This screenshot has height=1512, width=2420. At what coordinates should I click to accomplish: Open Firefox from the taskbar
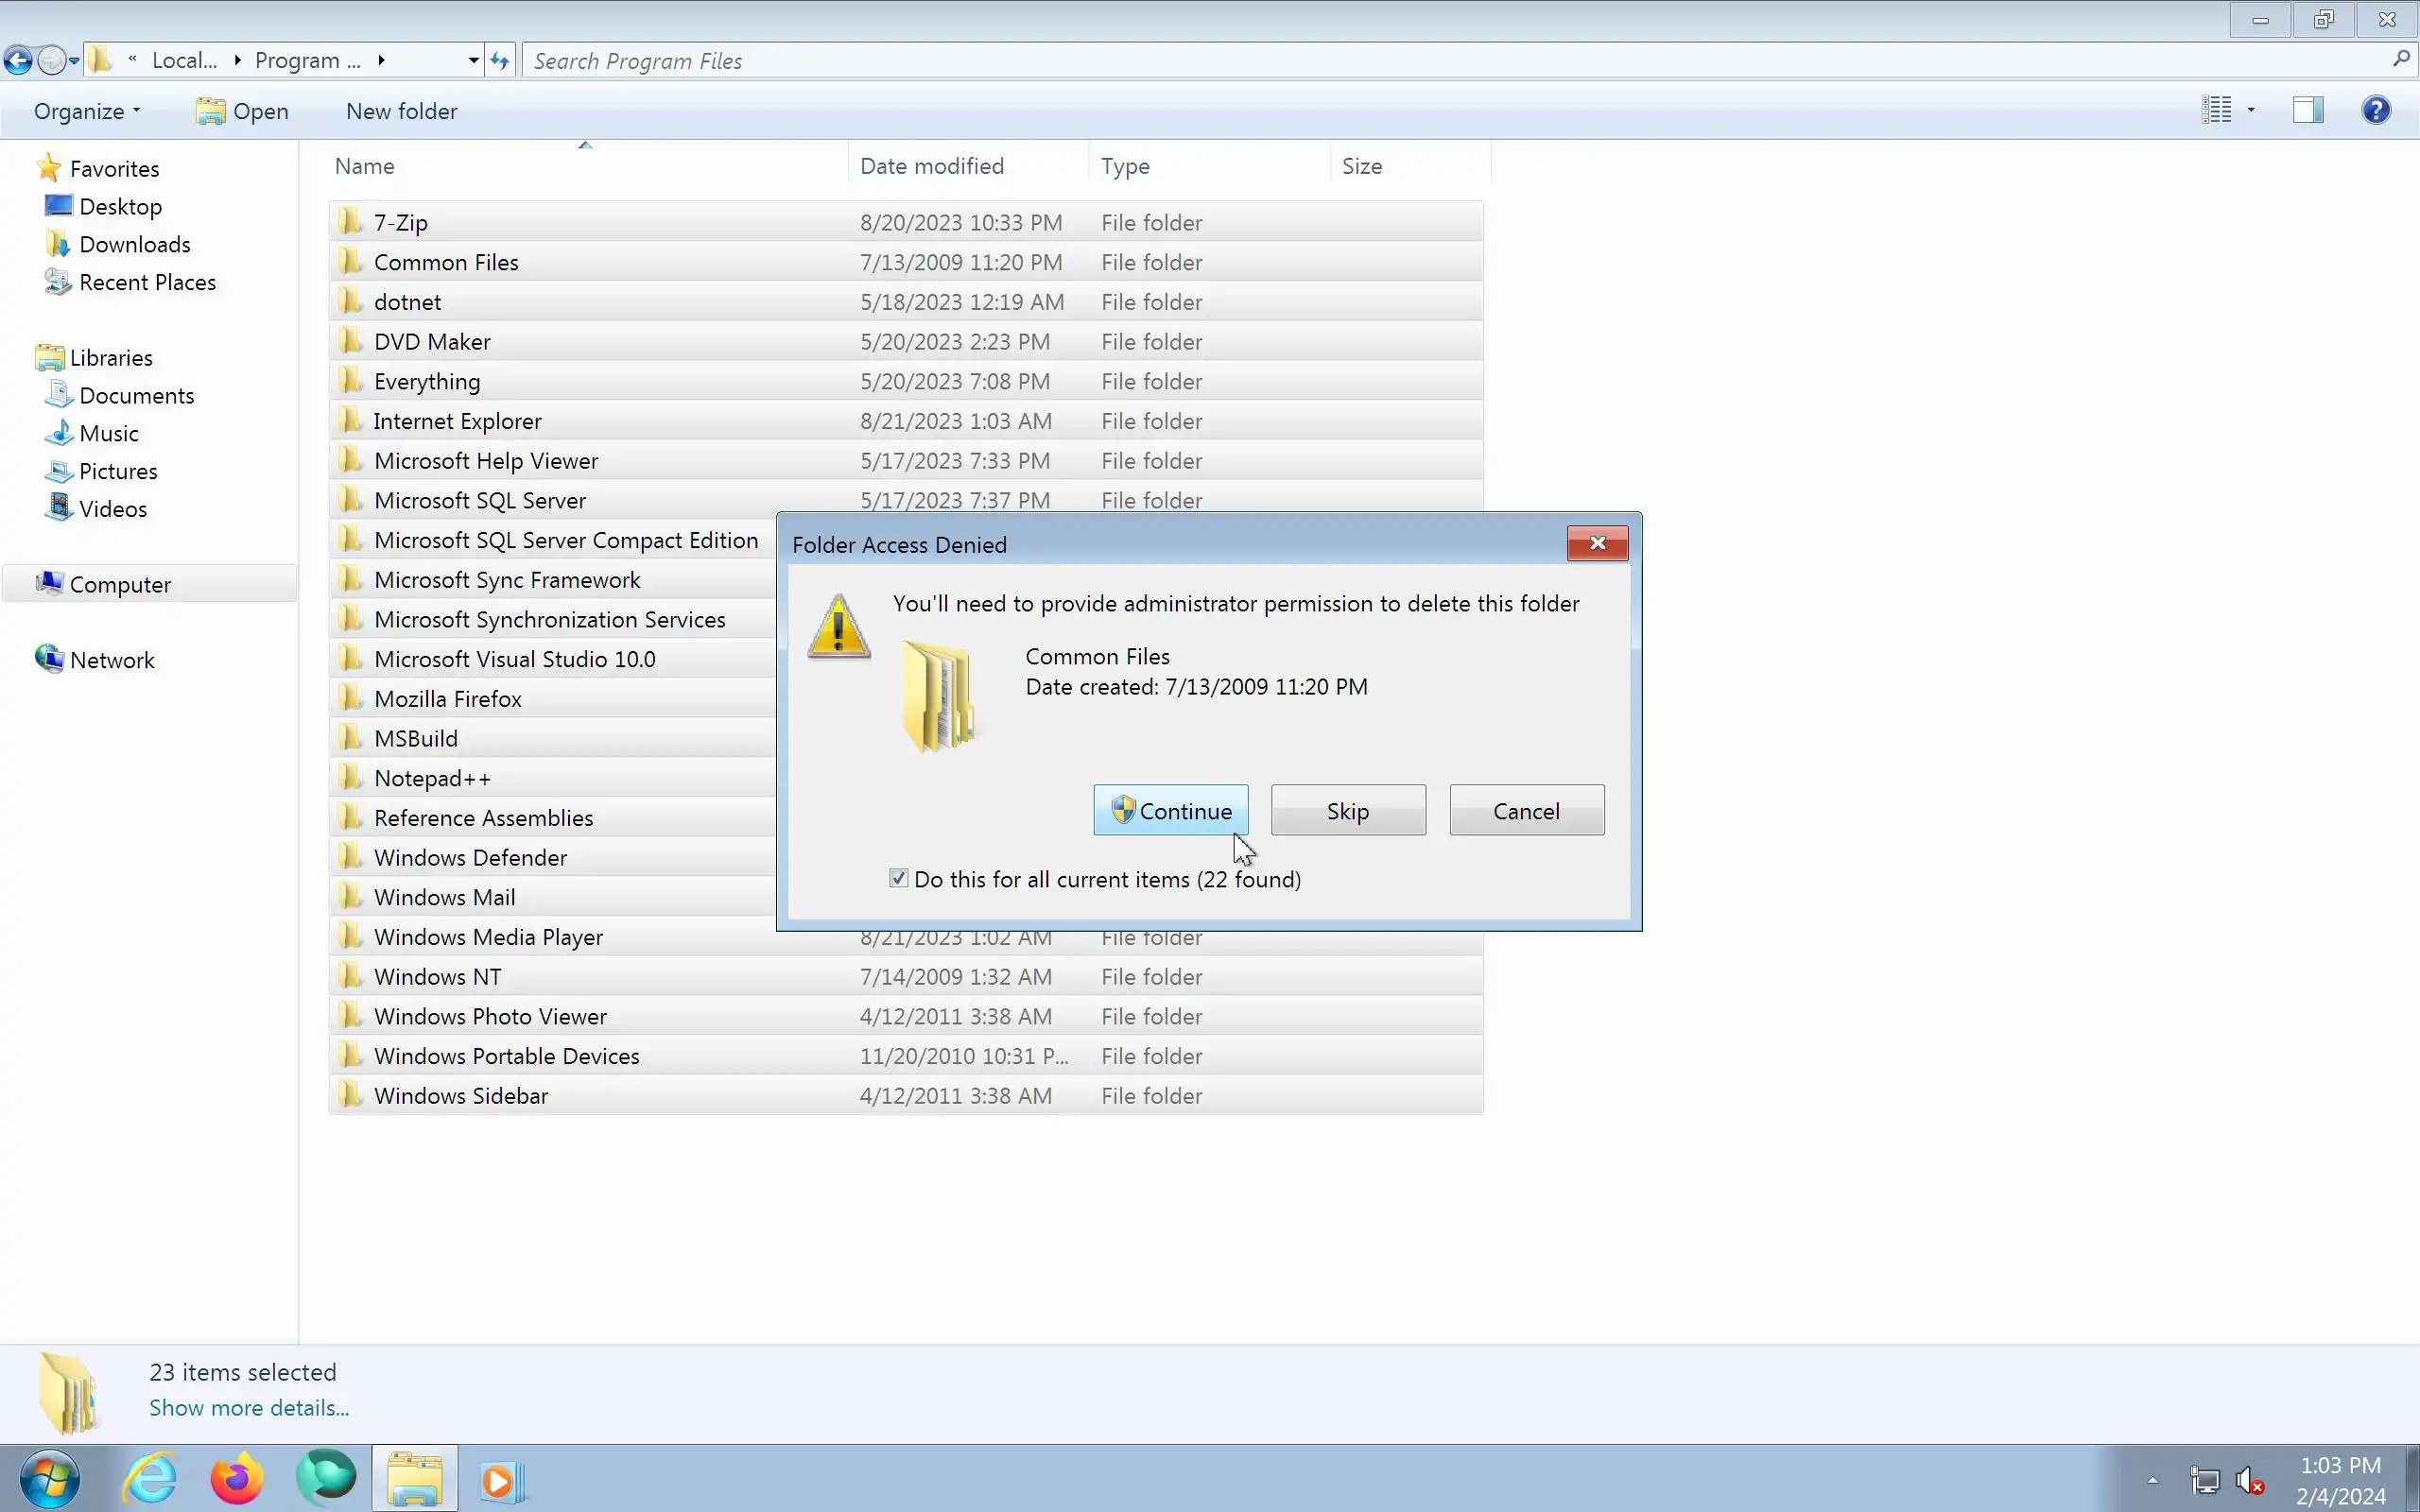pyautogui.click(x=237, y=1478)
